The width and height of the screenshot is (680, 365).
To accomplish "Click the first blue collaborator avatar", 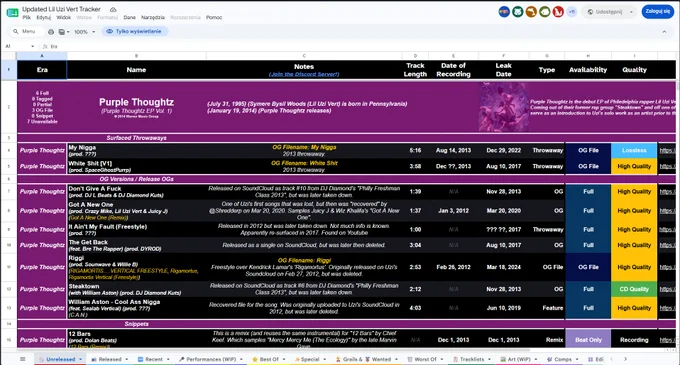I will click(x=504, y=12).
